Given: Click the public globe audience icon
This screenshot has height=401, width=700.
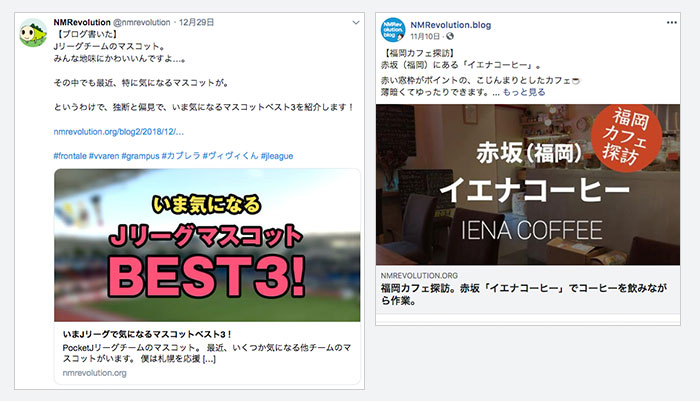Looking at the screenshot, I should [x=450, y=36].
